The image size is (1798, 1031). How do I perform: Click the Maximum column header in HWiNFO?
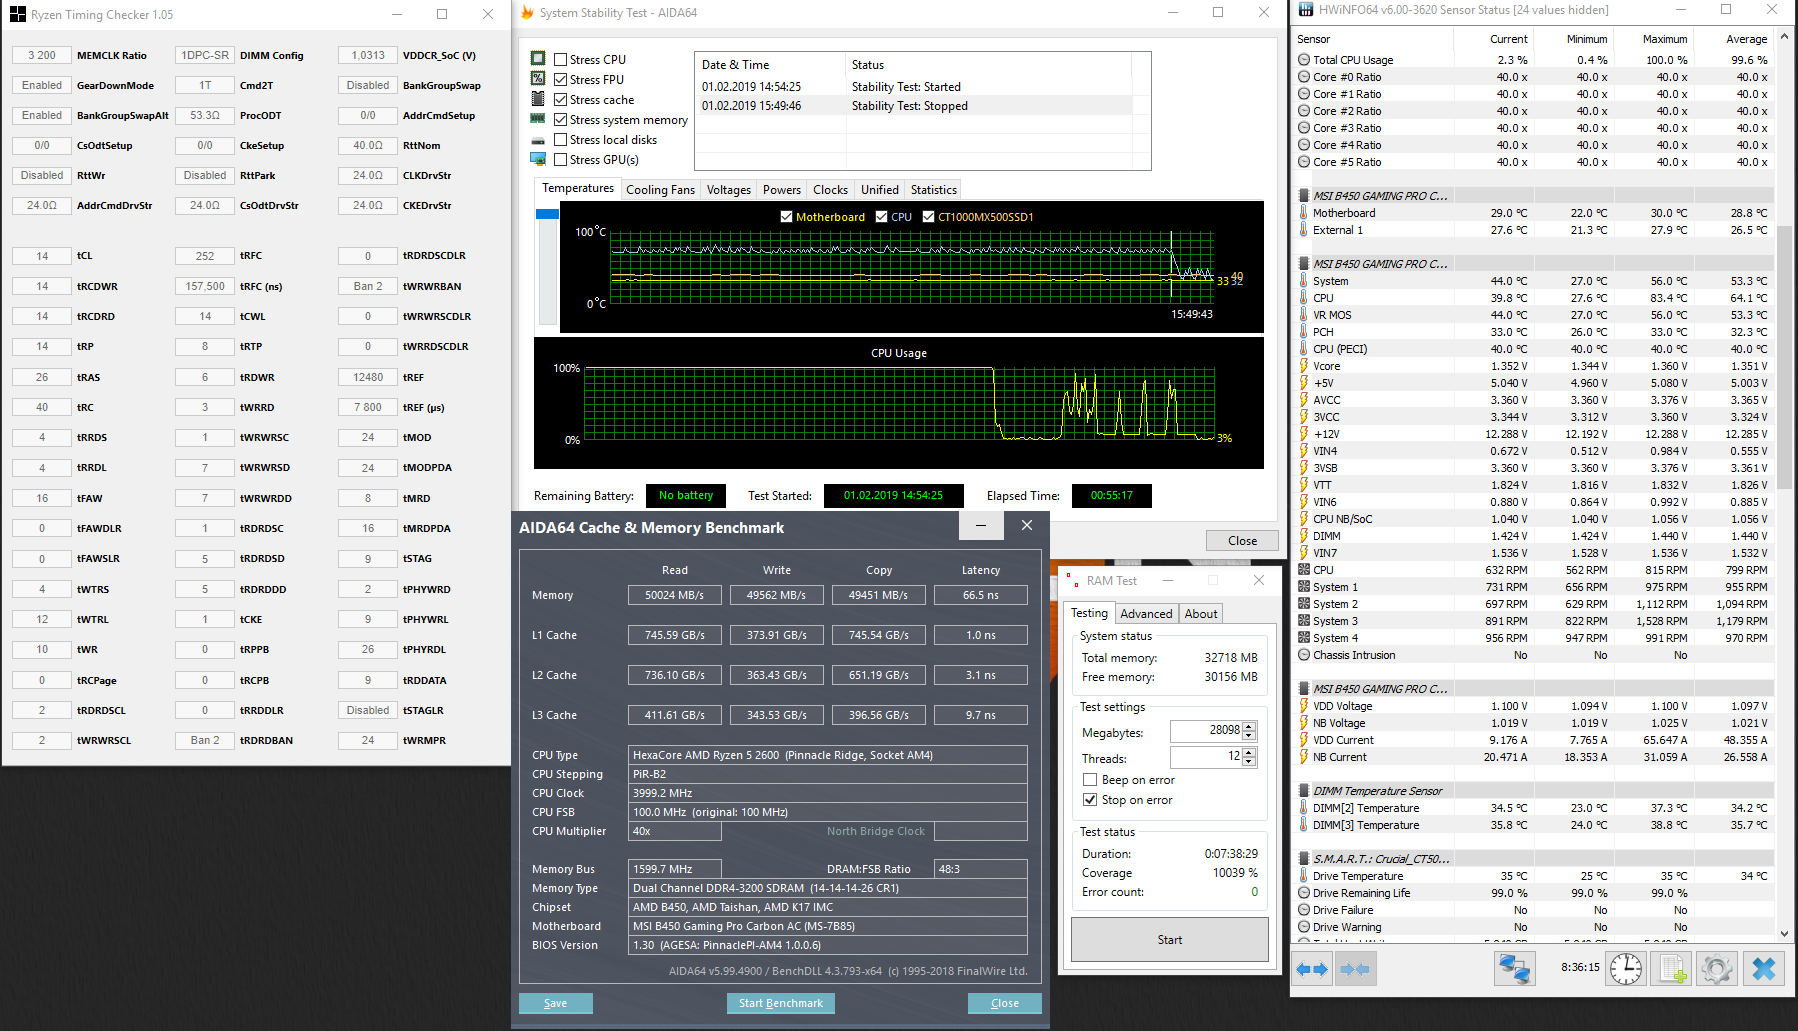coord(1653,39)
